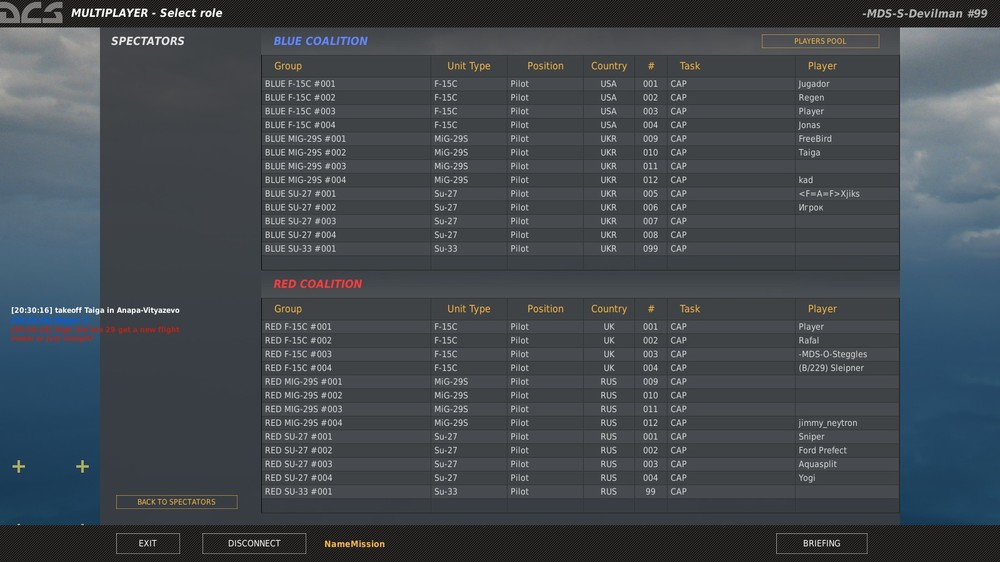The image size is (1000, 562).
Task: Select RED F-15C #002 slot
Action: pyautogui.click(x=580, y=341)
